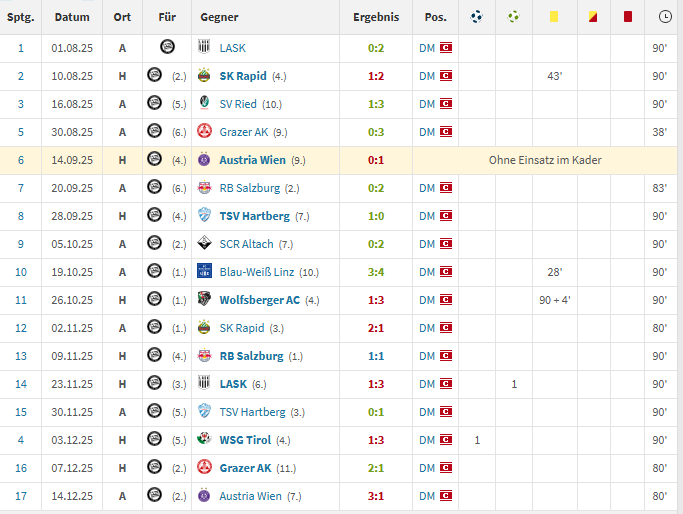Click the Blau-Weiß Linz club crest
This screenshot has height=514, width=683.
[204, 272]
